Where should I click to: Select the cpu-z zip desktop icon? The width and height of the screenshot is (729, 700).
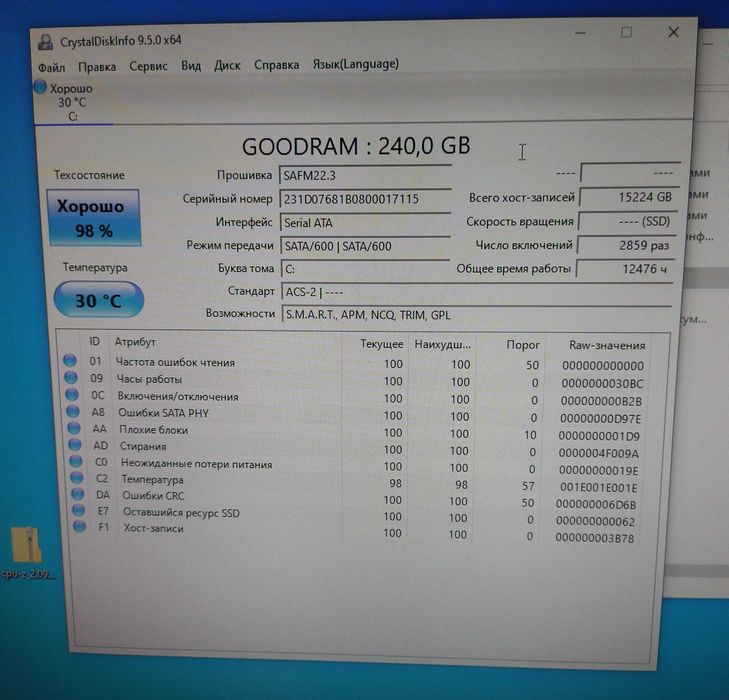click(27, 553)
